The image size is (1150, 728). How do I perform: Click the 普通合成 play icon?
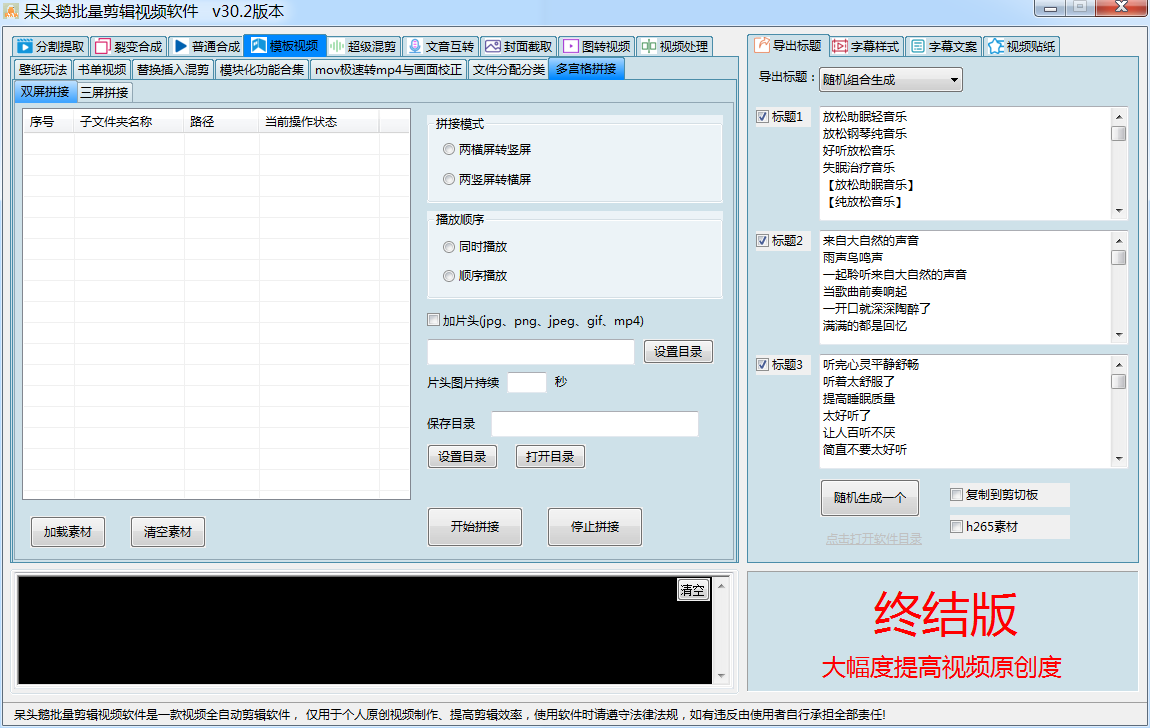pos(180,46)
